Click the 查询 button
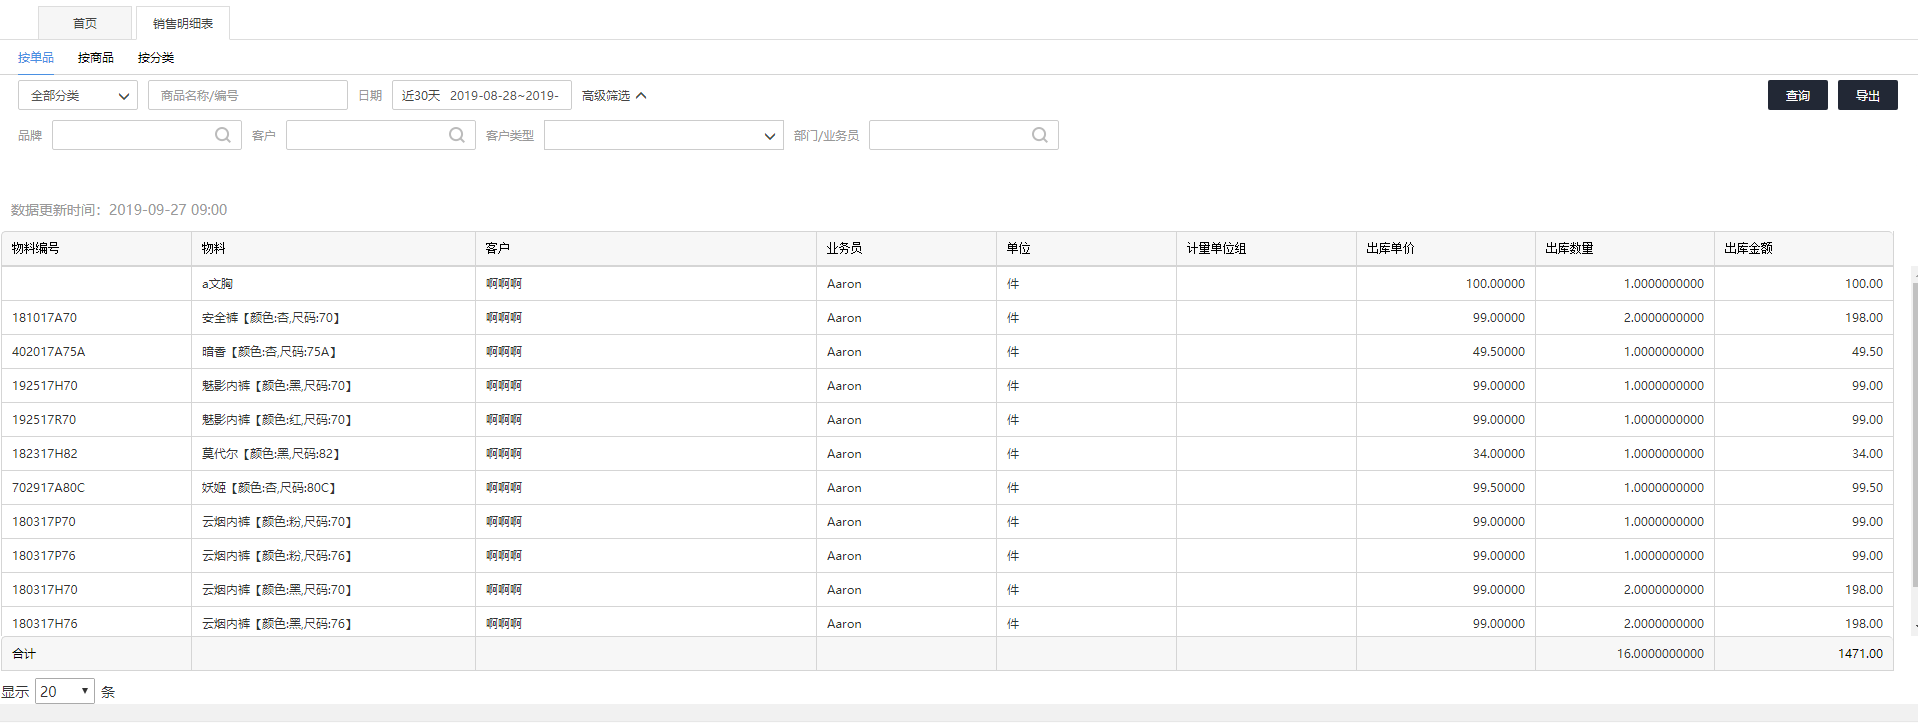The height and width of the screenshot is (723, 1918). click(1797, 96)
